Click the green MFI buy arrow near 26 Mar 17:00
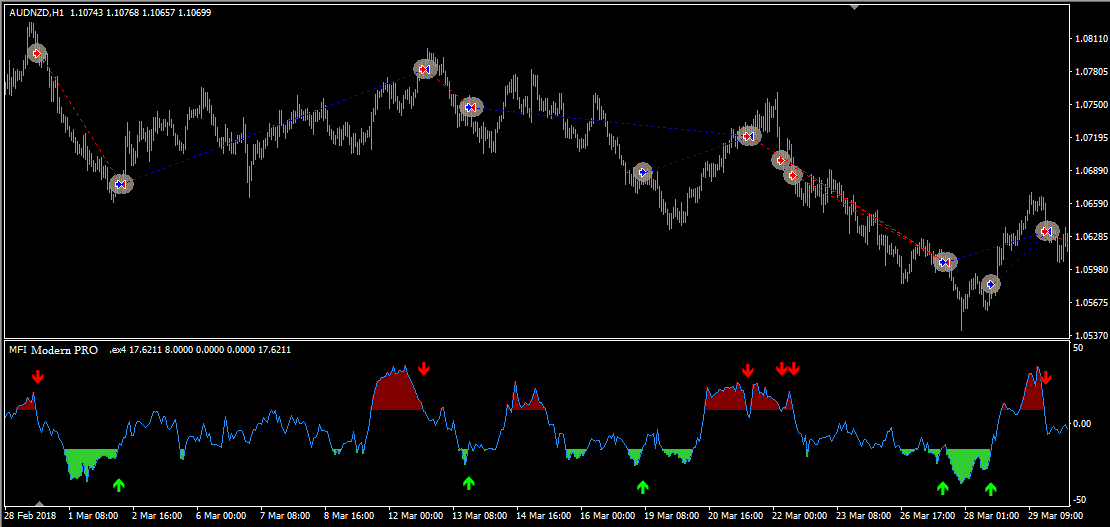This screenshot has width=1110, height=527. pyautogui.click(x=942, y=488)
